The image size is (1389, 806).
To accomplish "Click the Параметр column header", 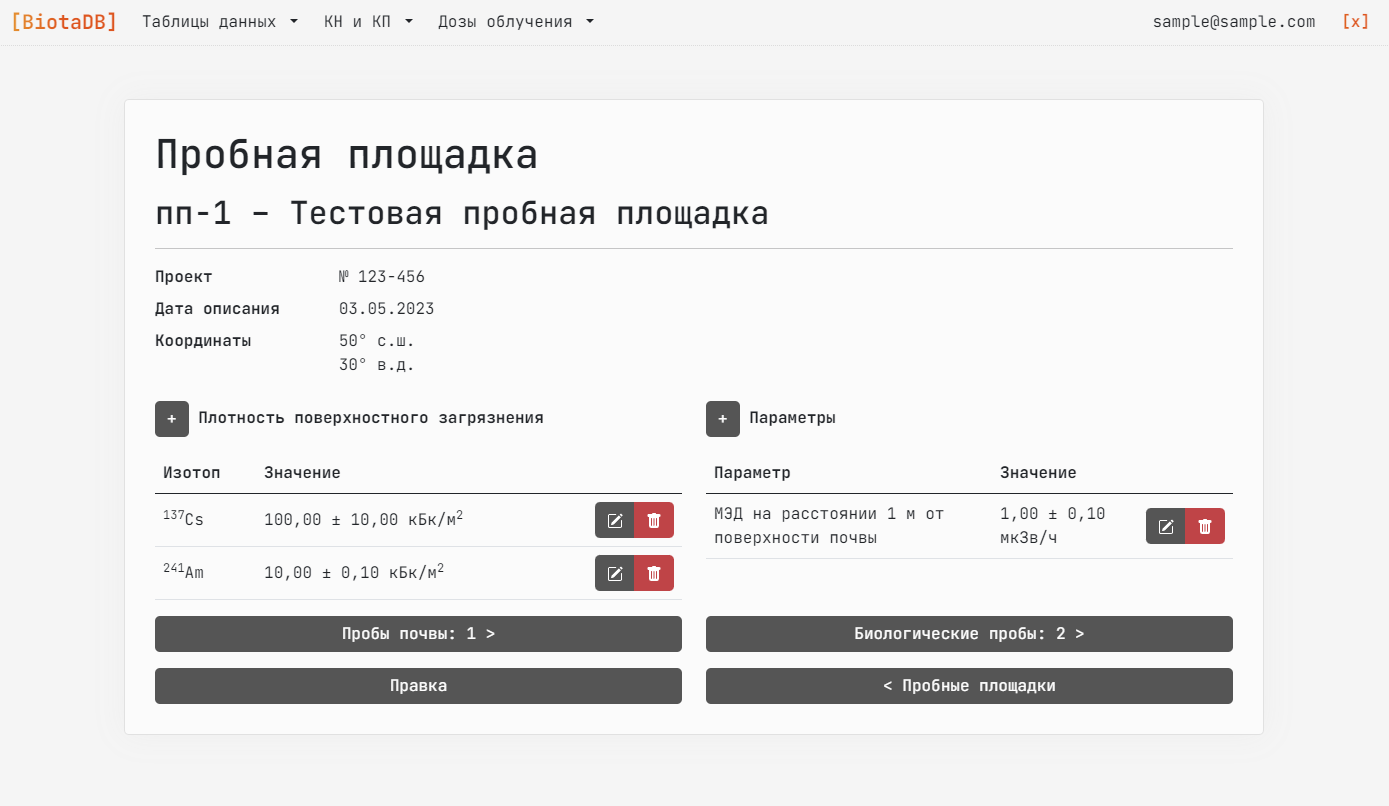I will [752, 473].
